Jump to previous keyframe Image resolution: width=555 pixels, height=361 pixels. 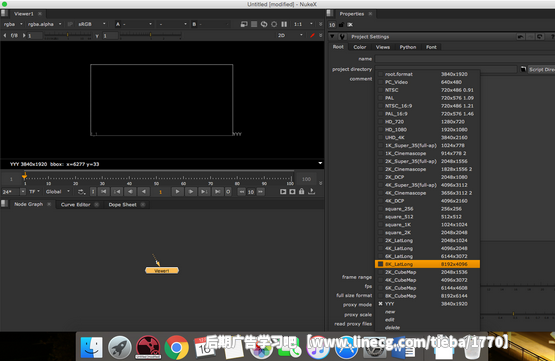(117, 191)
